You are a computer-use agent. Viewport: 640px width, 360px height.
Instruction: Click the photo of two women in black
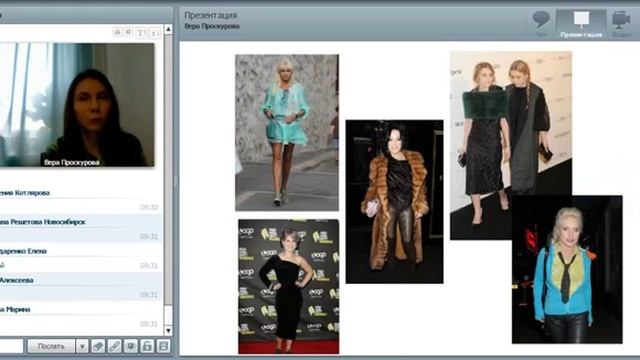point(511,145)
